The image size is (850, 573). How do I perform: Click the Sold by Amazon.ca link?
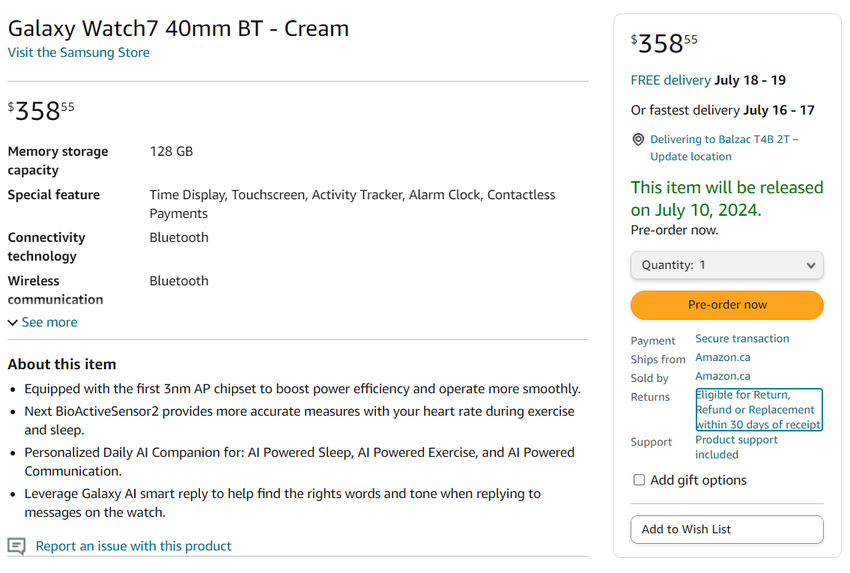(x=723, y=376)
